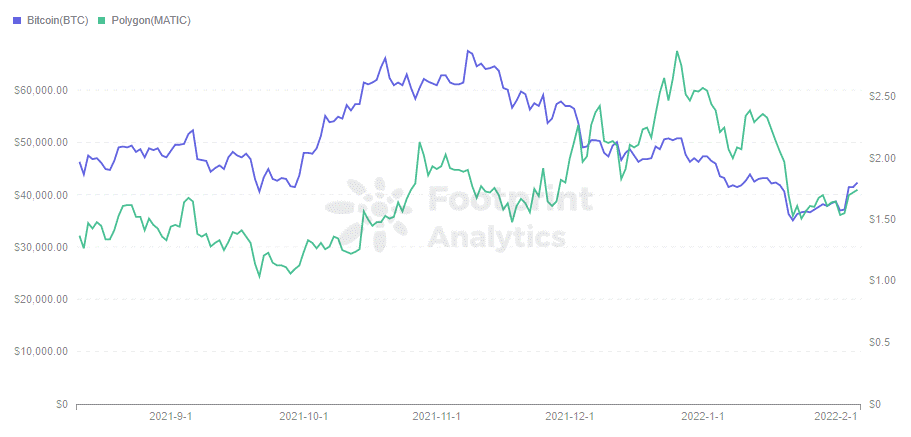Screen dimensions: 911x437
Task: Click the $1.00 right axis label
Action: (x=882, y=280)
